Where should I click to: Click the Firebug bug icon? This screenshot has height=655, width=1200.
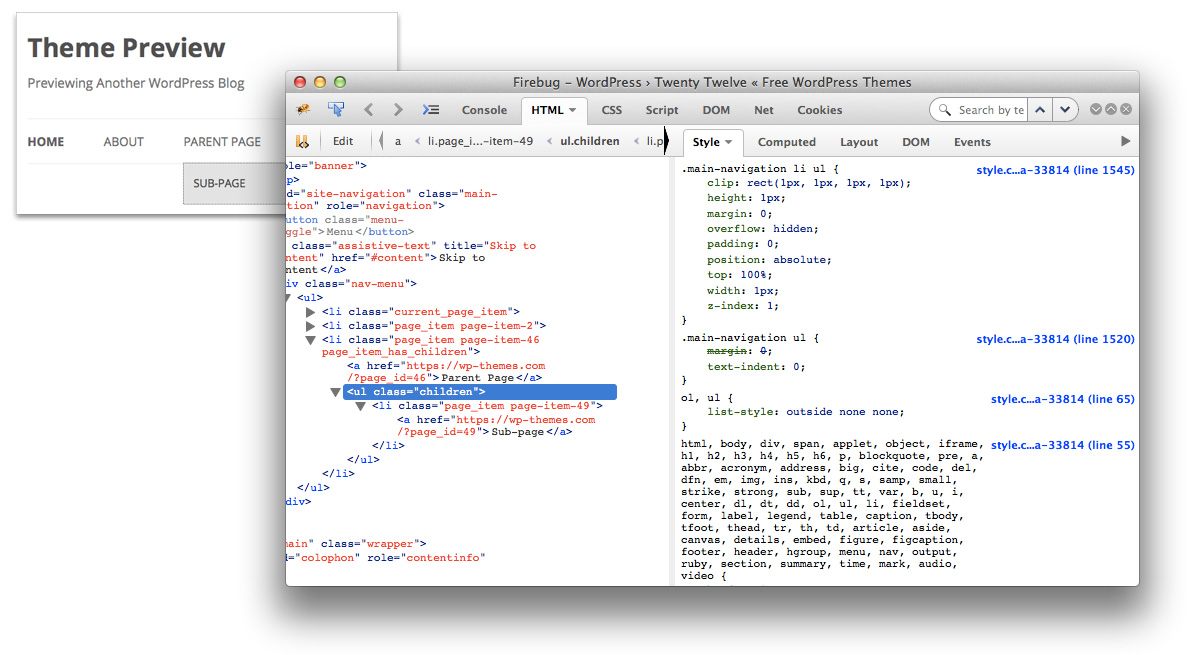303,109
